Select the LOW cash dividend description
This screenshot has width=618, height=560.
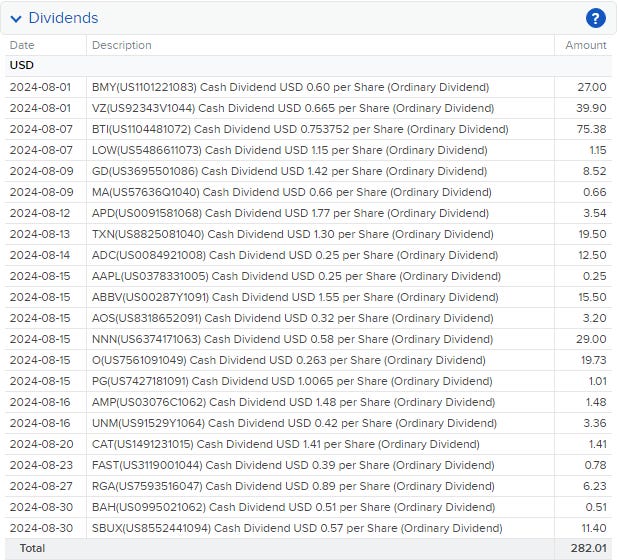290,150
